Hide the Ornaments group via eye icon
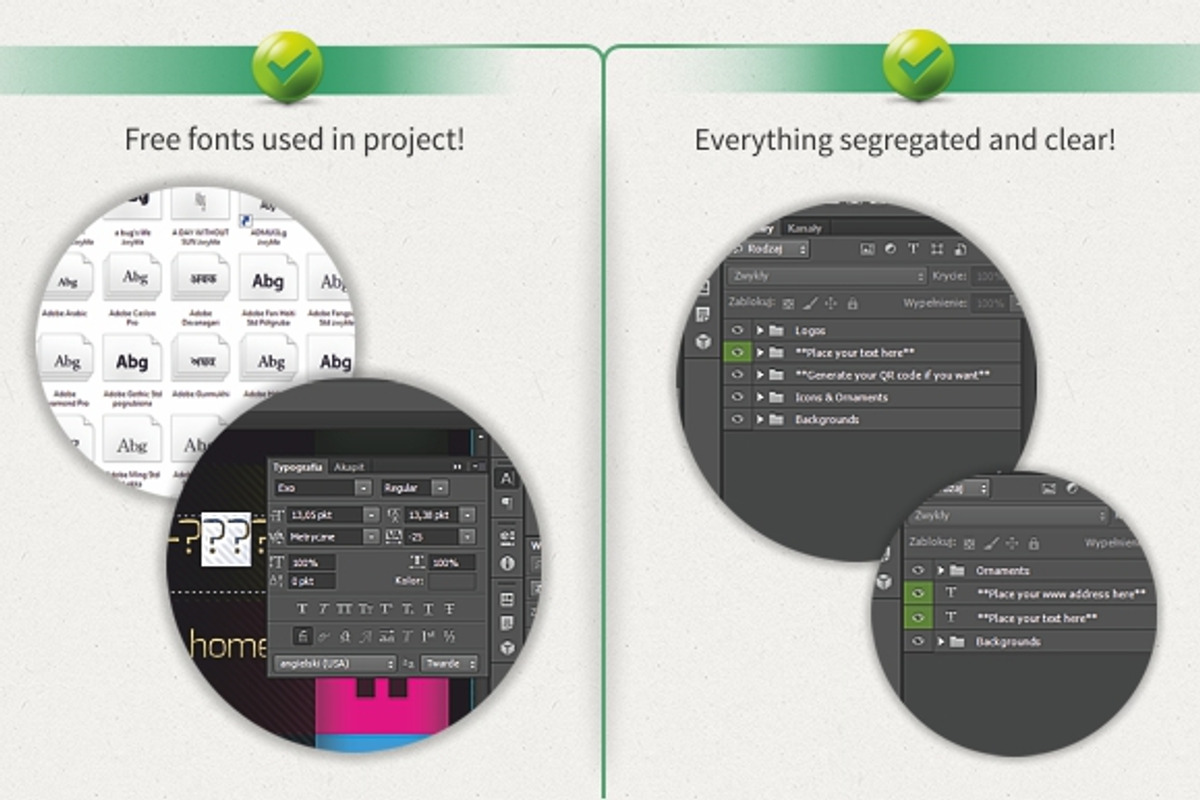Viewport: 1200px width, 800px height. point(919,570)
